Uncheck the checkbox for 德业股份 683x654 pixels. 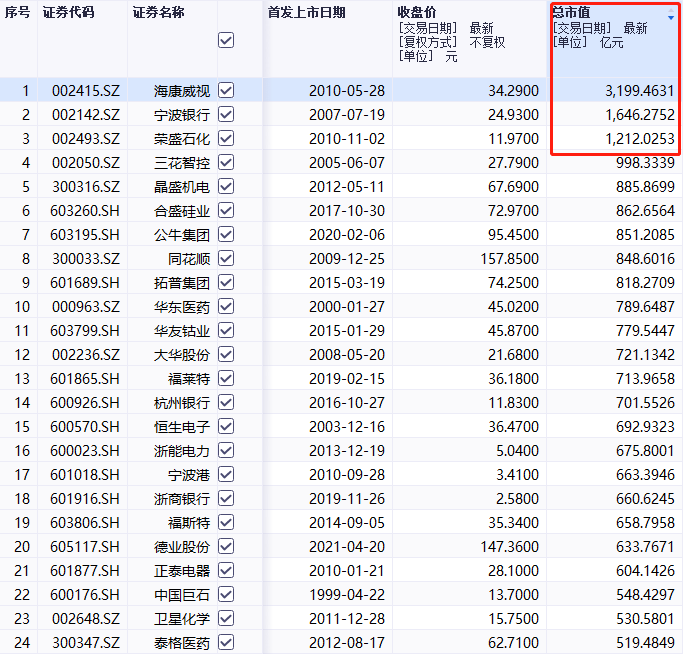226,546
